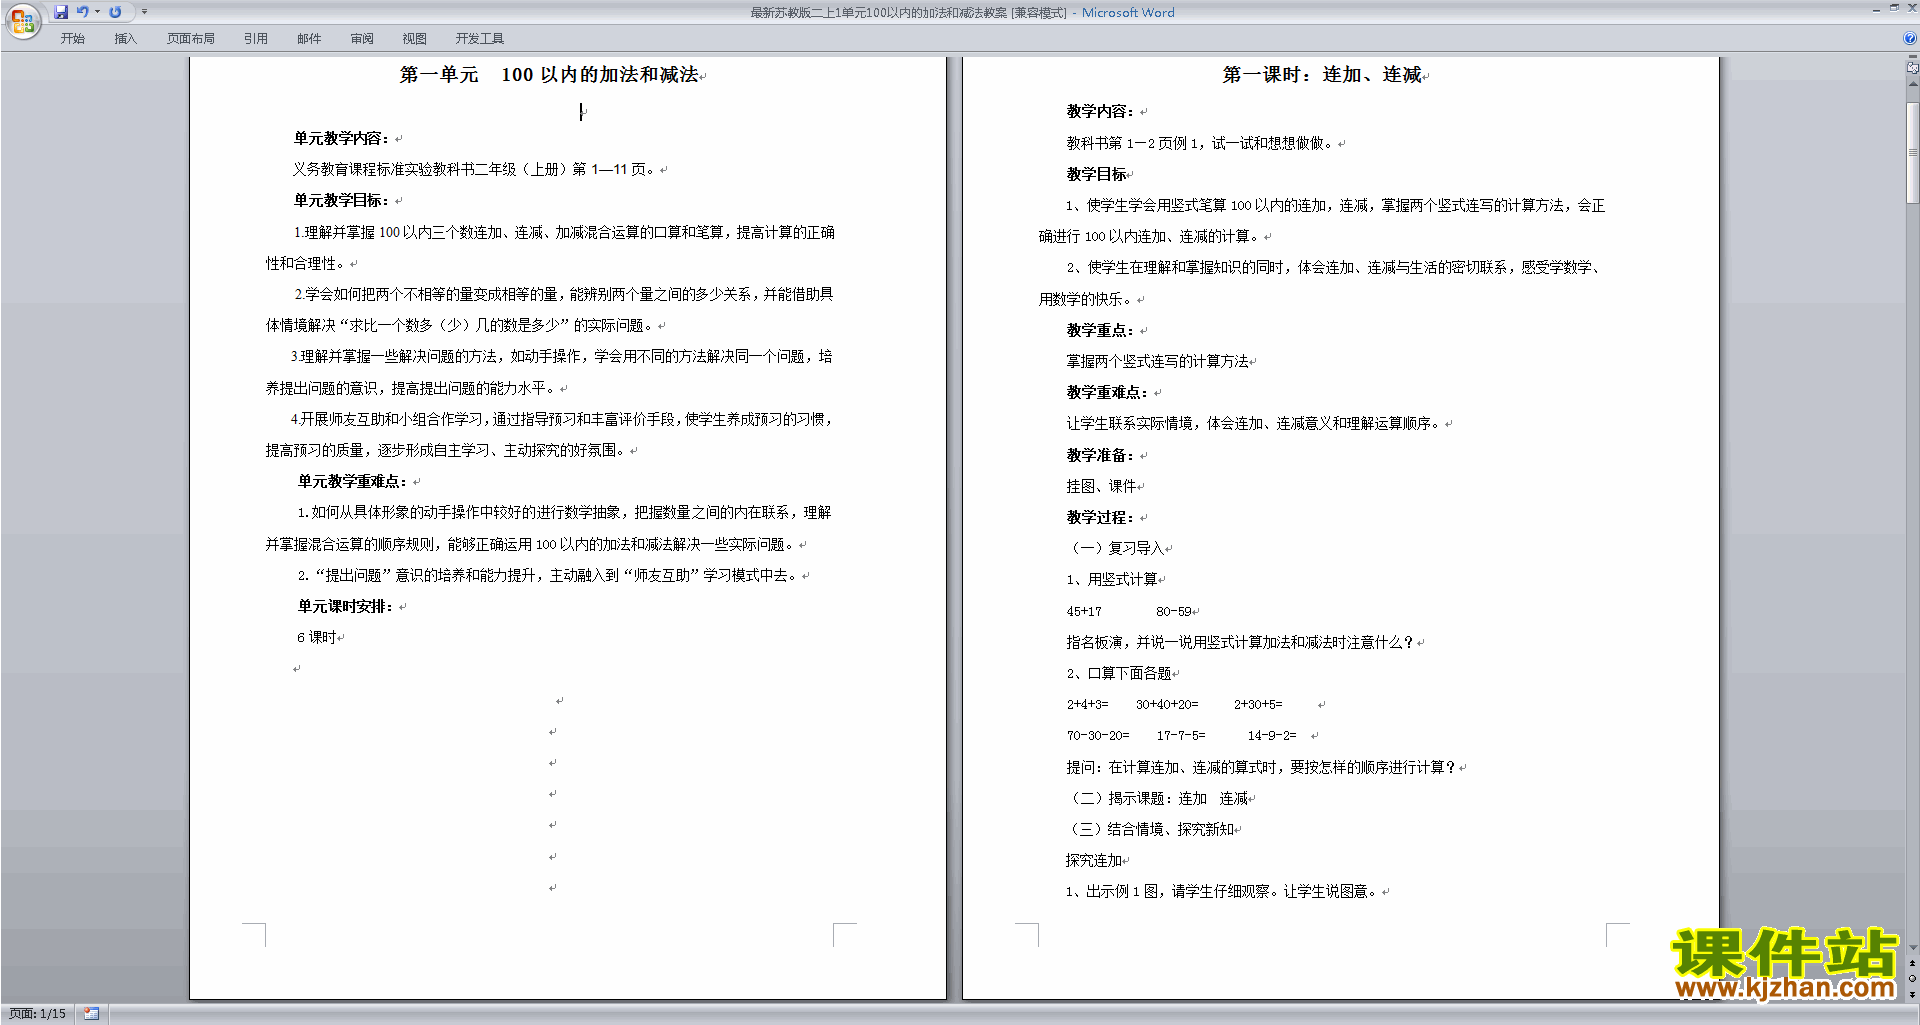Click the vertical scrollbar up arrow
1920x1025 pixels.
tap(1912, 84)
